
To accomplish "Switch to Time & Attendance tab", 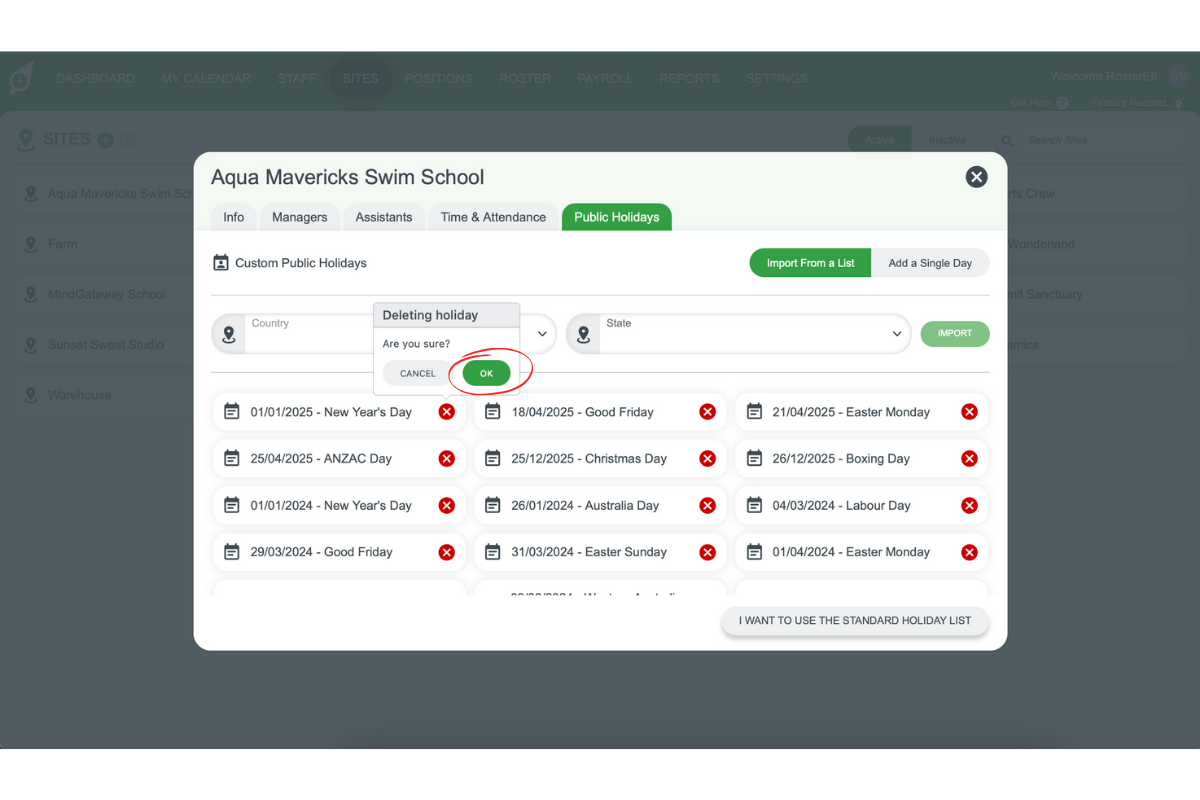I will (493, 217).
